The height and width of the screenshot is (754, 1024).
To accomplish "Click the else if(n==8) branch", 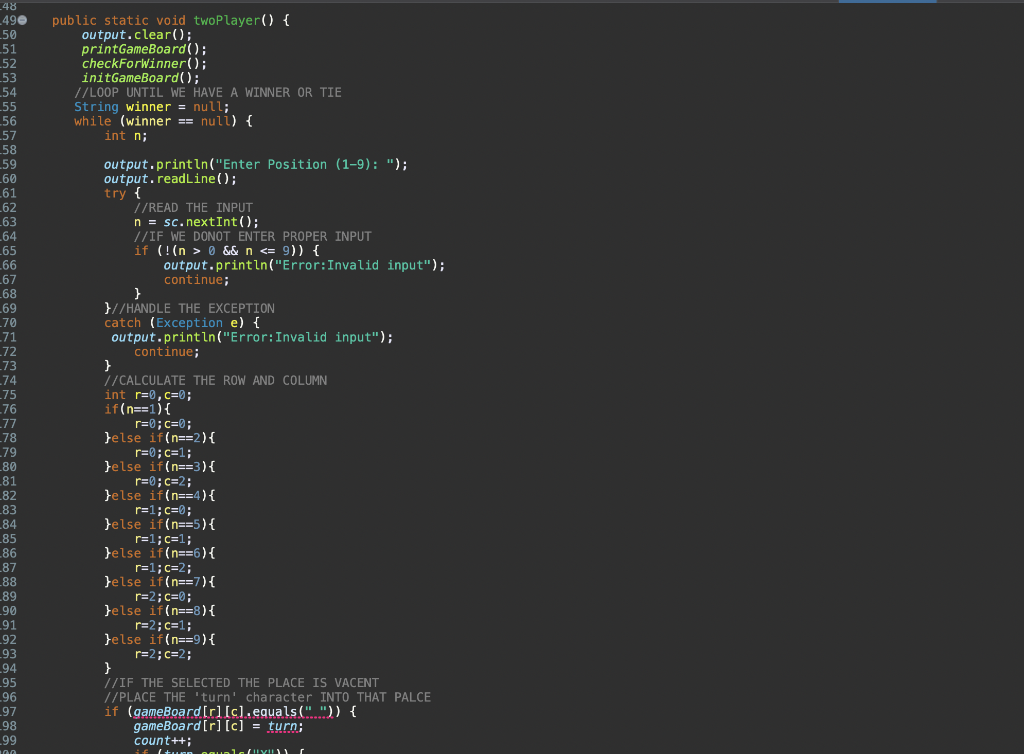I will (160, 610).
